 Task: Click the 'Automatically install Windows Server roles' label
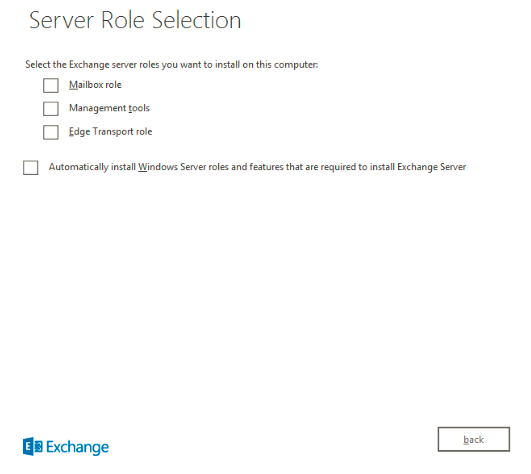[x=257, y=167]
